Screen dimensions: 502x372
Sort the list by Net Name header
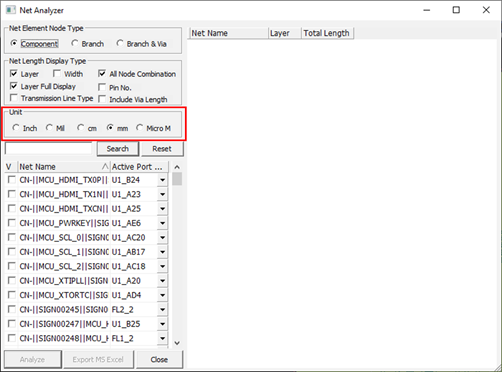click(64, 167)
